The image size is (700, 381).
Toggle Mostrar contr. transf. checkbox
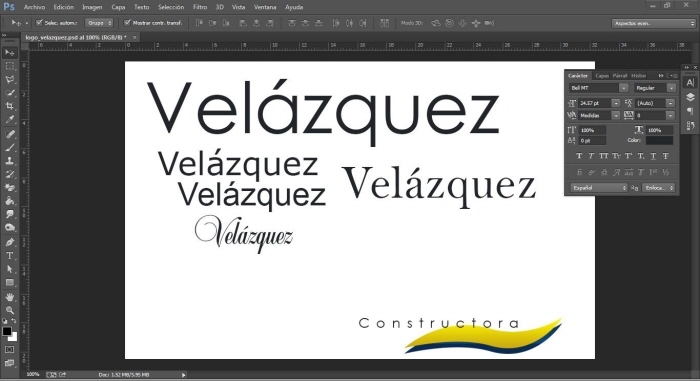pyautogui.click(x=127, y=22)
